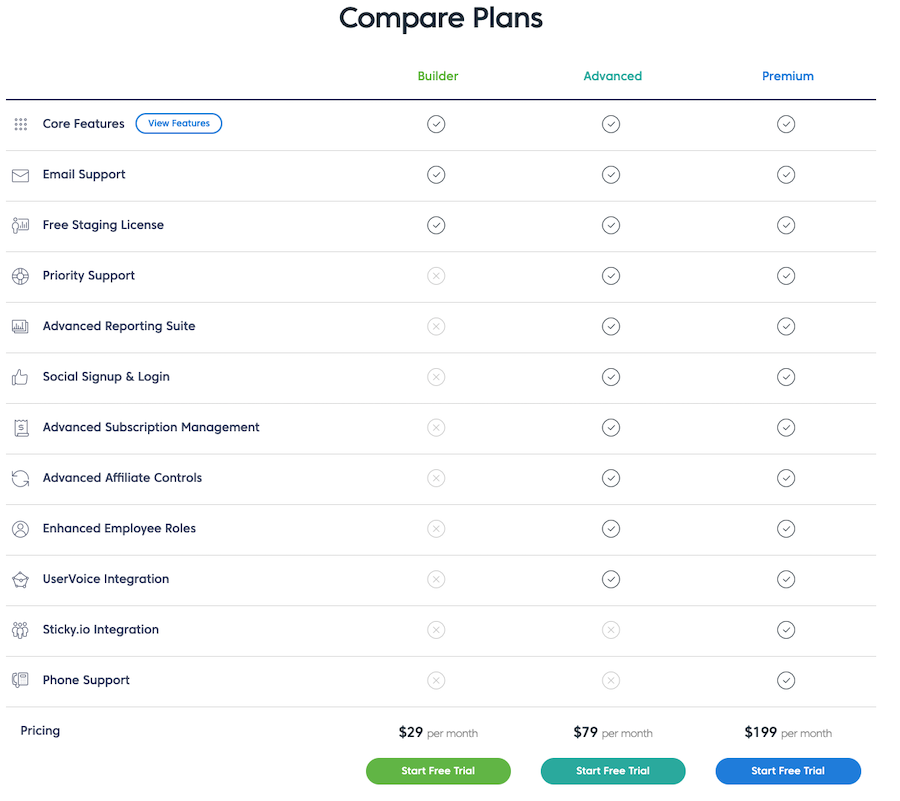Click Advanced X mark for Sticky.io Integration
The height and width of the screenshot is (801, 900).
click(x=611, y=630)
